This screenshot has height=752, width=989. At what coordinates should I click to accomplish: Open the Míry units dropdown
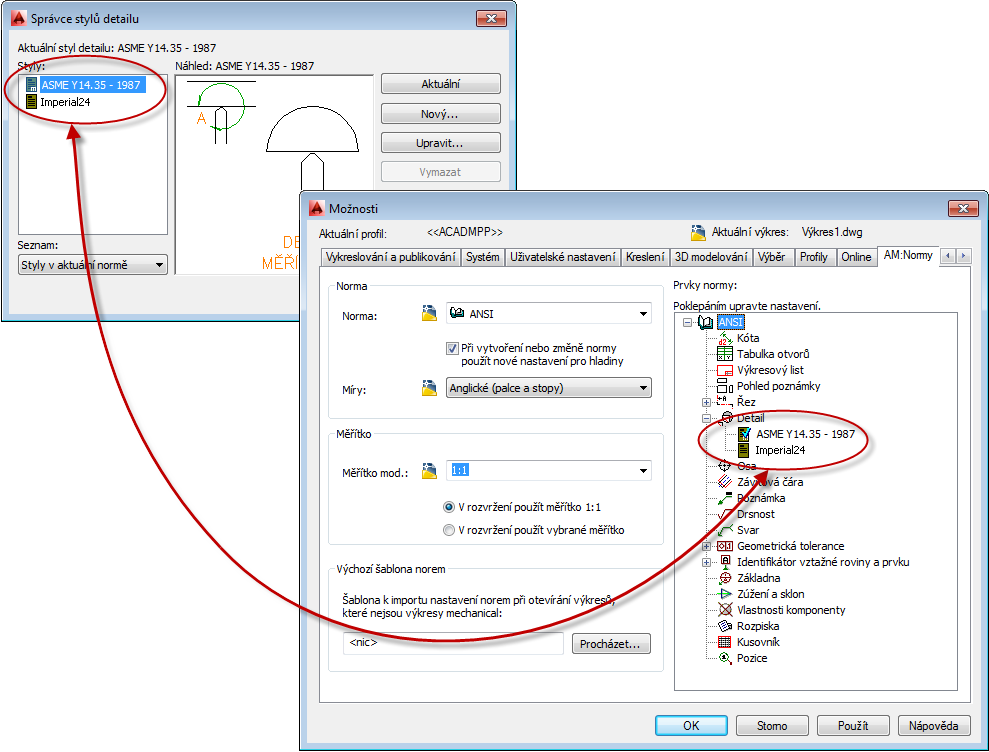coord(643,388)
